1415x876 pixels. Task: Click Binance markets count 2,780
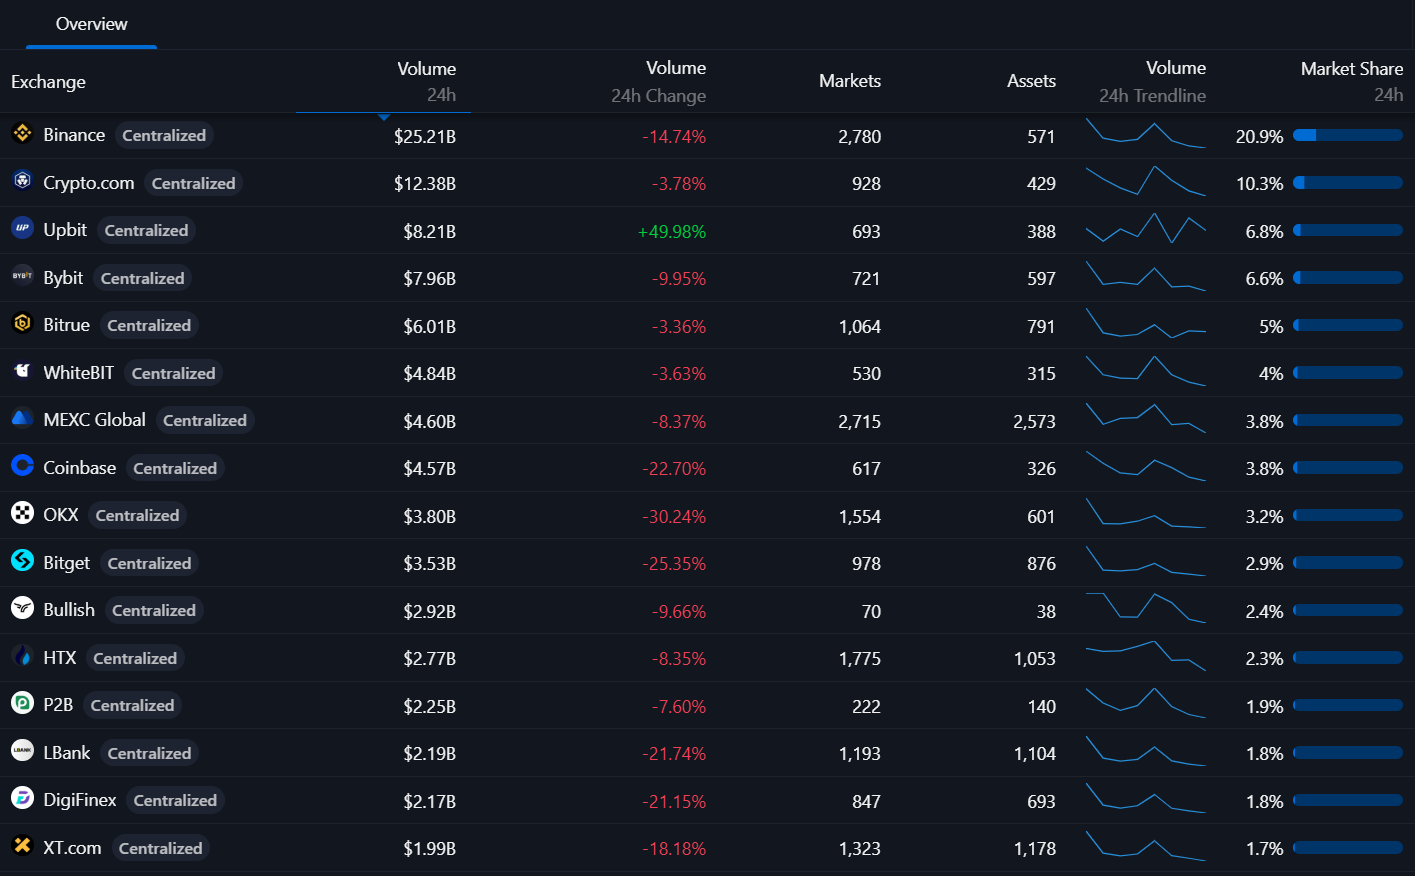(x=860, y=137)
